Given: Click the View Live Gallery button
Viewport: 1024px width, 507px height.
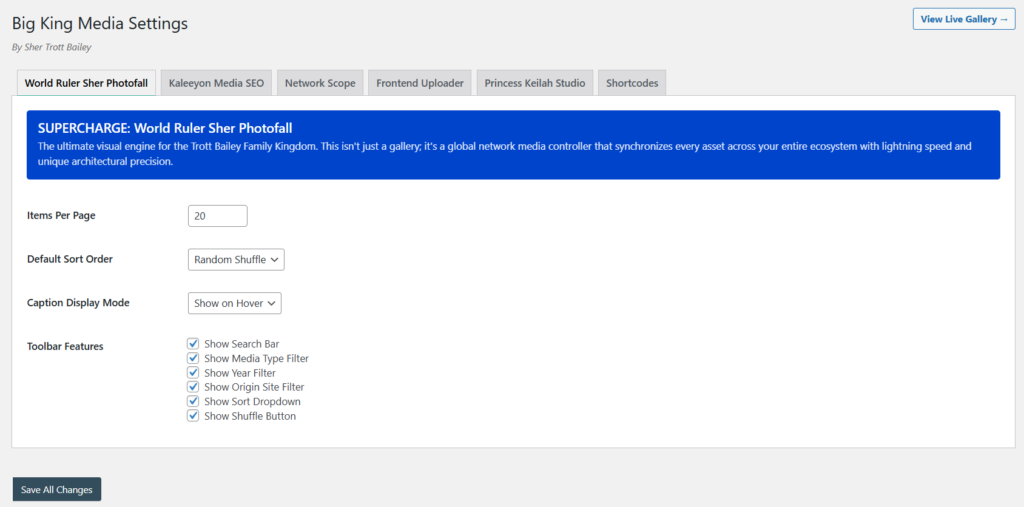Looking at the screenshot, I should click(x=964, y=19).
